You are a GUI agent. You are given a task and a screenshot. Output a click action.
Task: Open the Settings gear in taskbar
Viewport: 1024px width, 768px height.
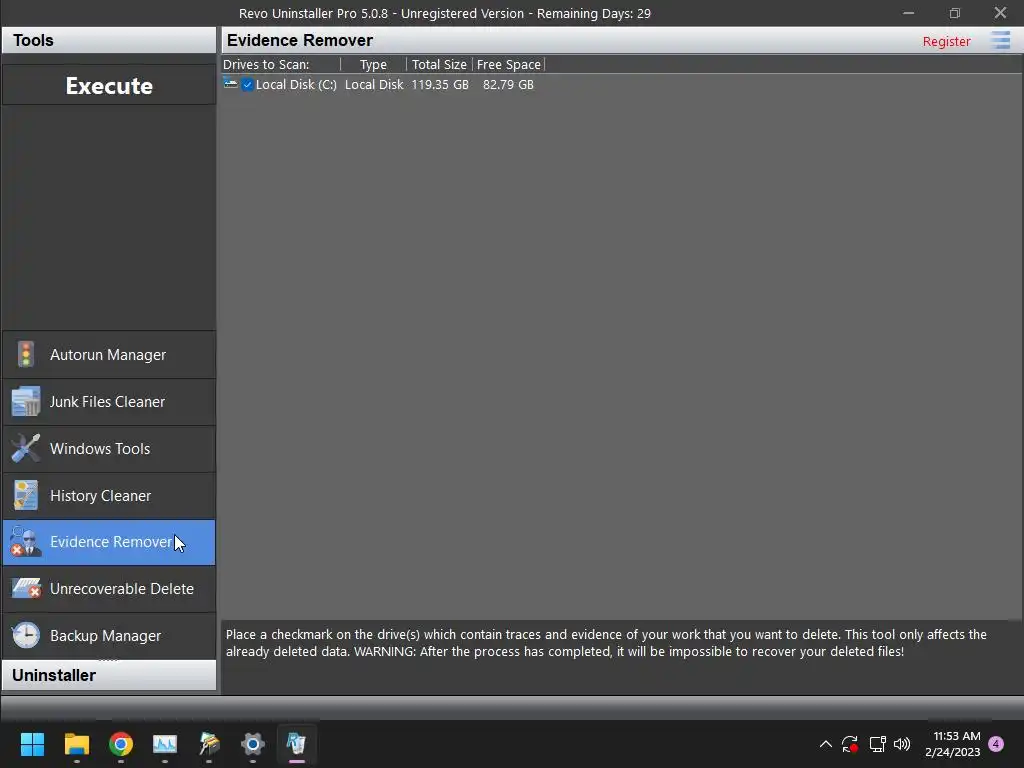click(253, 744)
